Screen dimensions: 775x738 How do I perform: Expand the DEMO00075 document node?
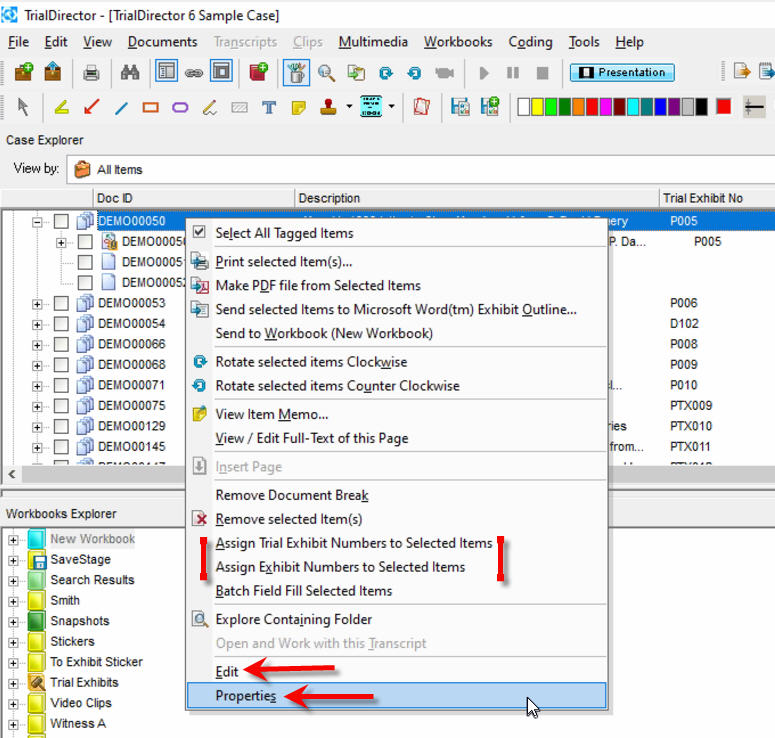click(x=37, y=407)
